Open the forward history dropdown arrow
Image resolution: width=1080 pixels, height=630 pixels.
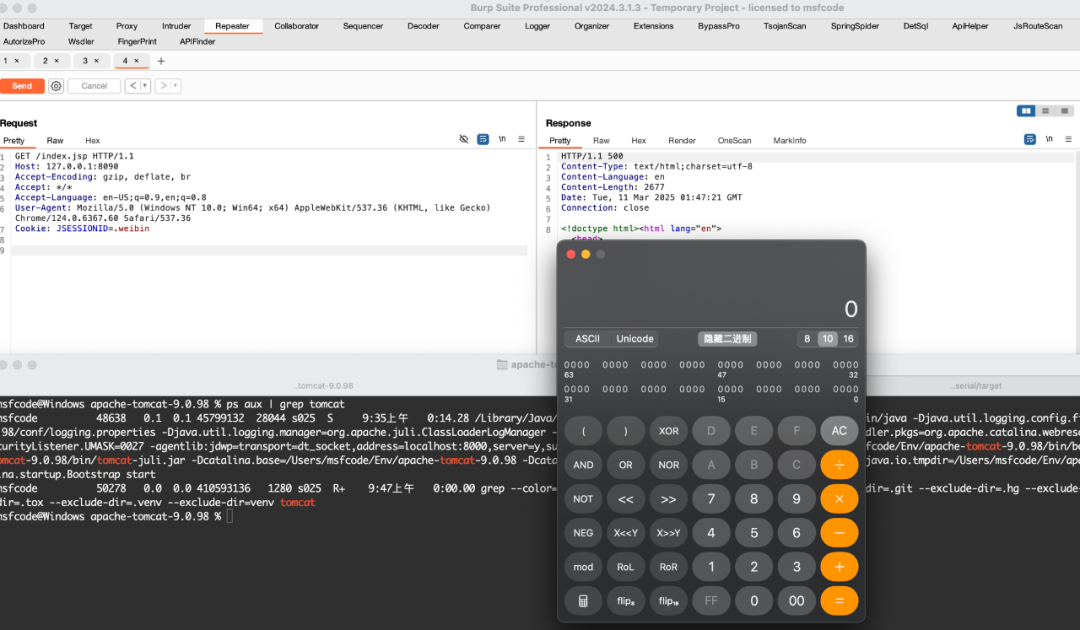[175, 86]
